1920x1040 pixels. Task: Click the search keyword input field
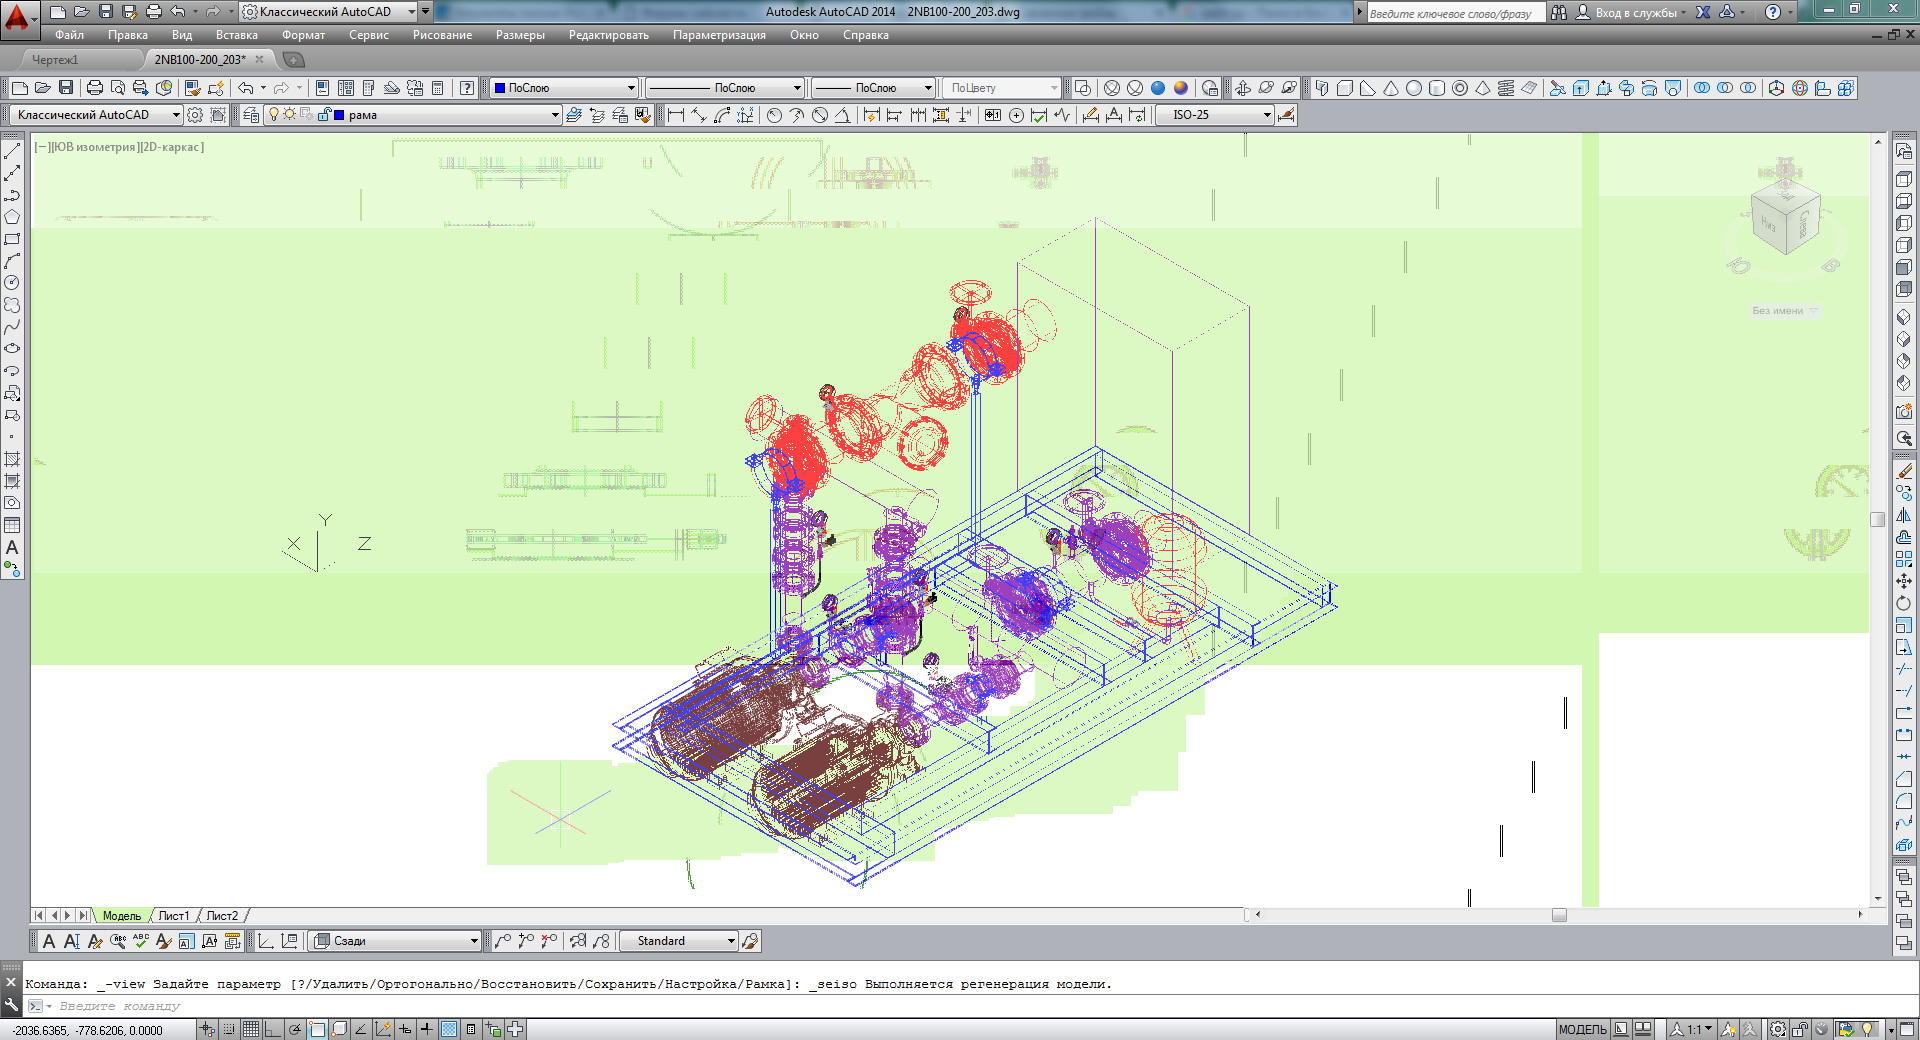[1456, 13]
